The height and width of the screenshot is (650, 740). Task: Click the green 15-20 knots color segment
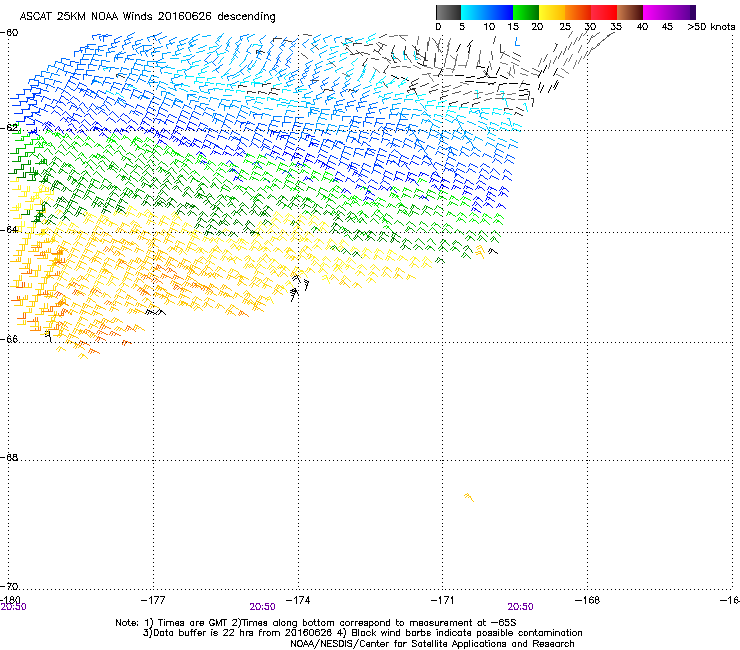point(526,12)
